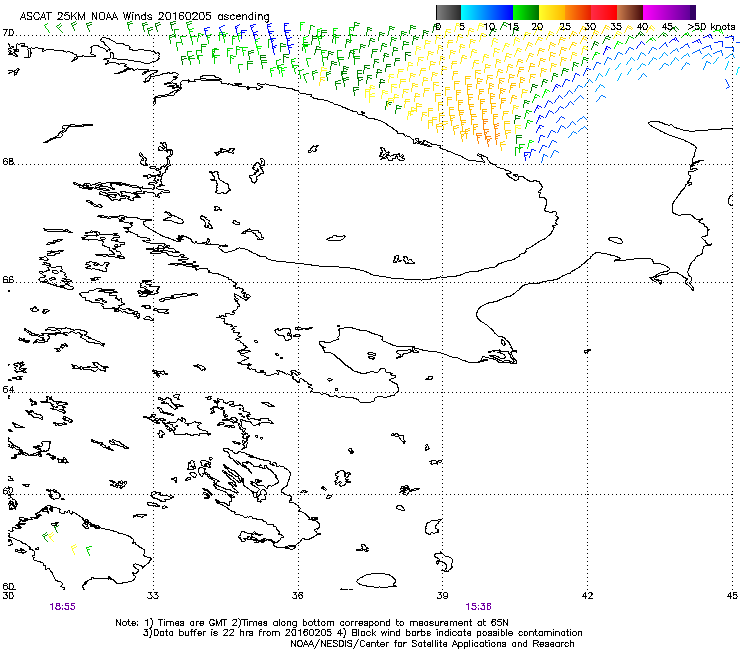Click the purple pass time '18:55'
Screen dimensions: 740x650
coord(62,607)
